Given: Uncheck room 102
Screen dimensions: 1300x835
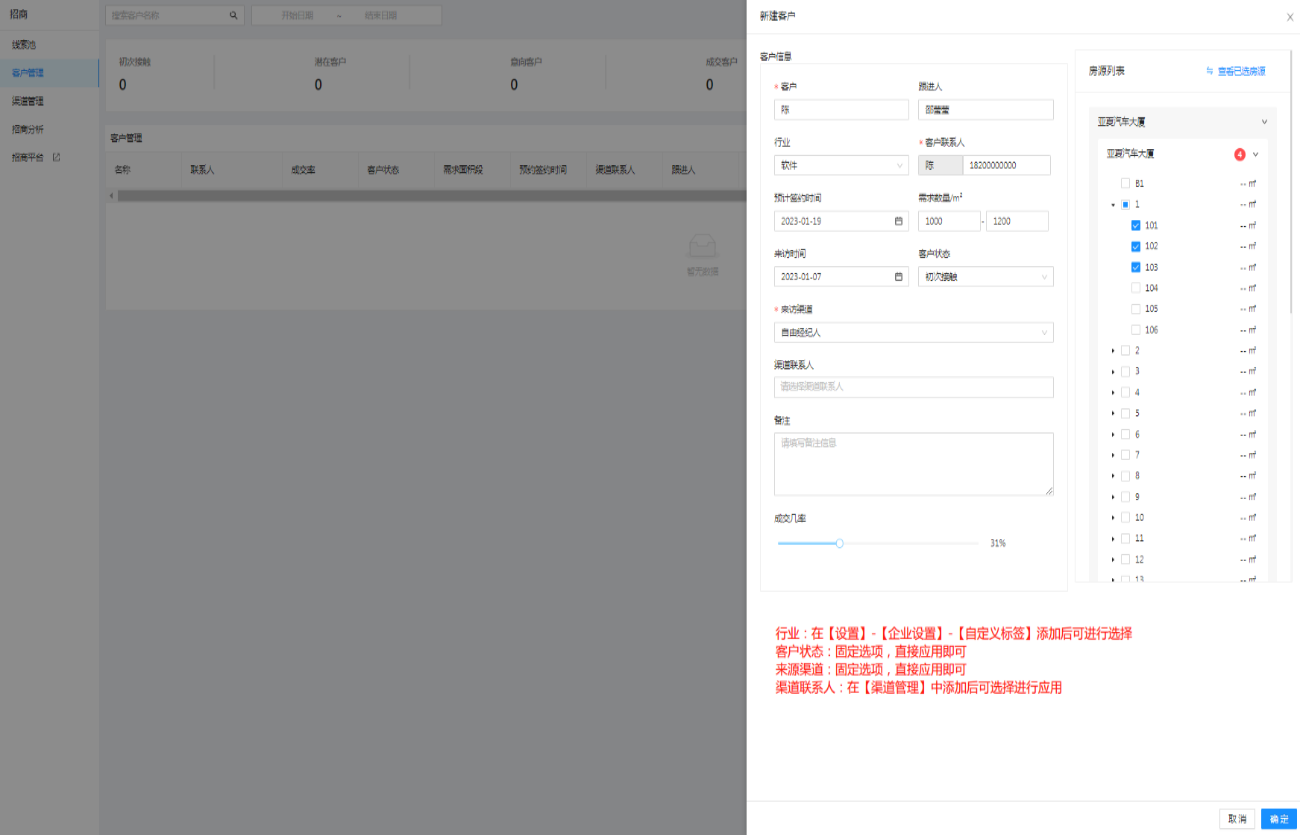Looking at the screenshot, I should click(1136, 246).
